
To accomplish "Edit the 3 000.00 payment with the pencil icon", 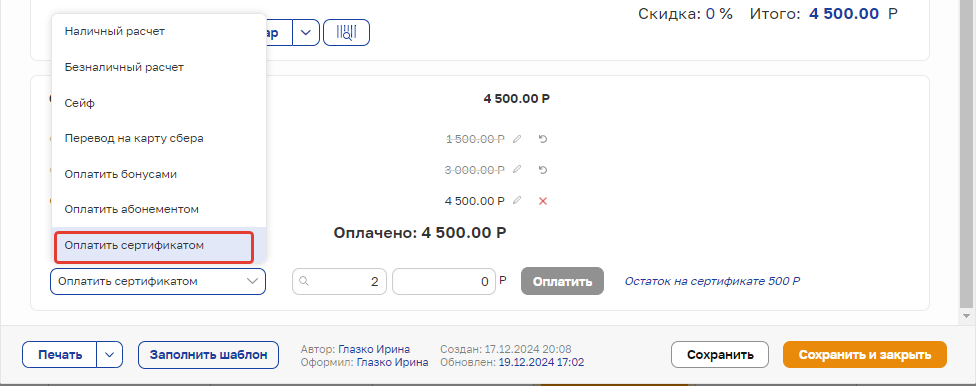I will [x=516, y=170].
